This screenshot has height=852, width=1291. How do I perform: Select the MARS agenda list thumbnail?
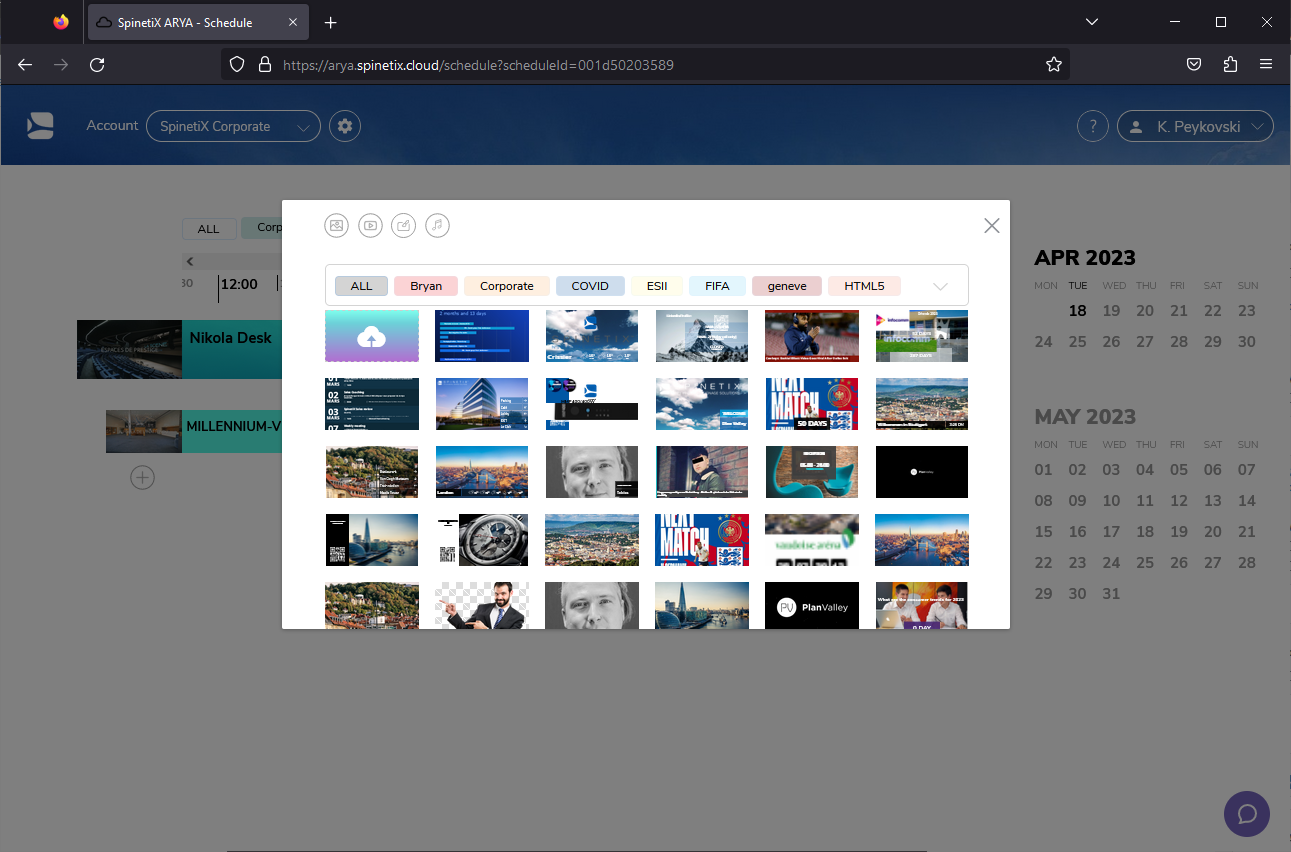coord(372,404)
